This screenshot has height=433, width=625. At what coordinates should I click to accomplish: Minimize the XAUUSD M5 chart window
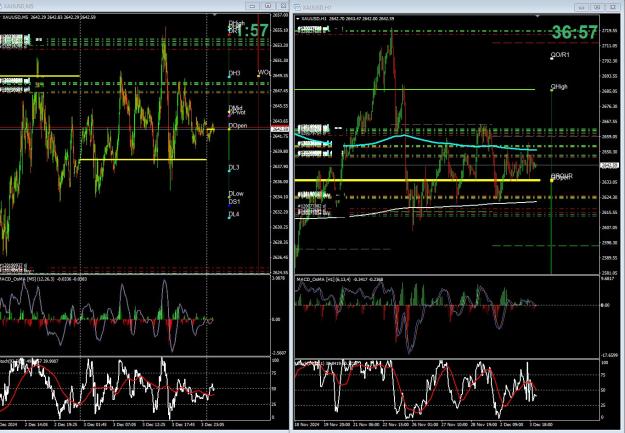pos(252,6)
